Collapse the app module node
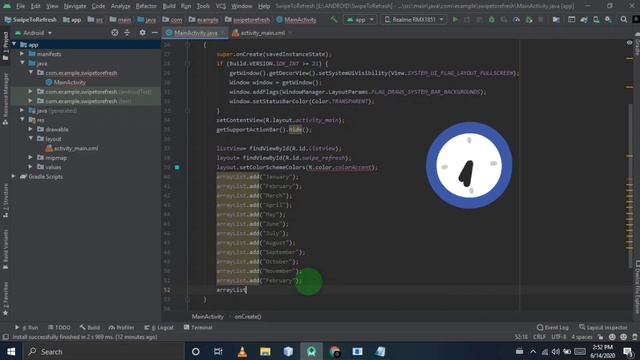Image resolution: width=640 pixels, height=360 pixels. 14,44
